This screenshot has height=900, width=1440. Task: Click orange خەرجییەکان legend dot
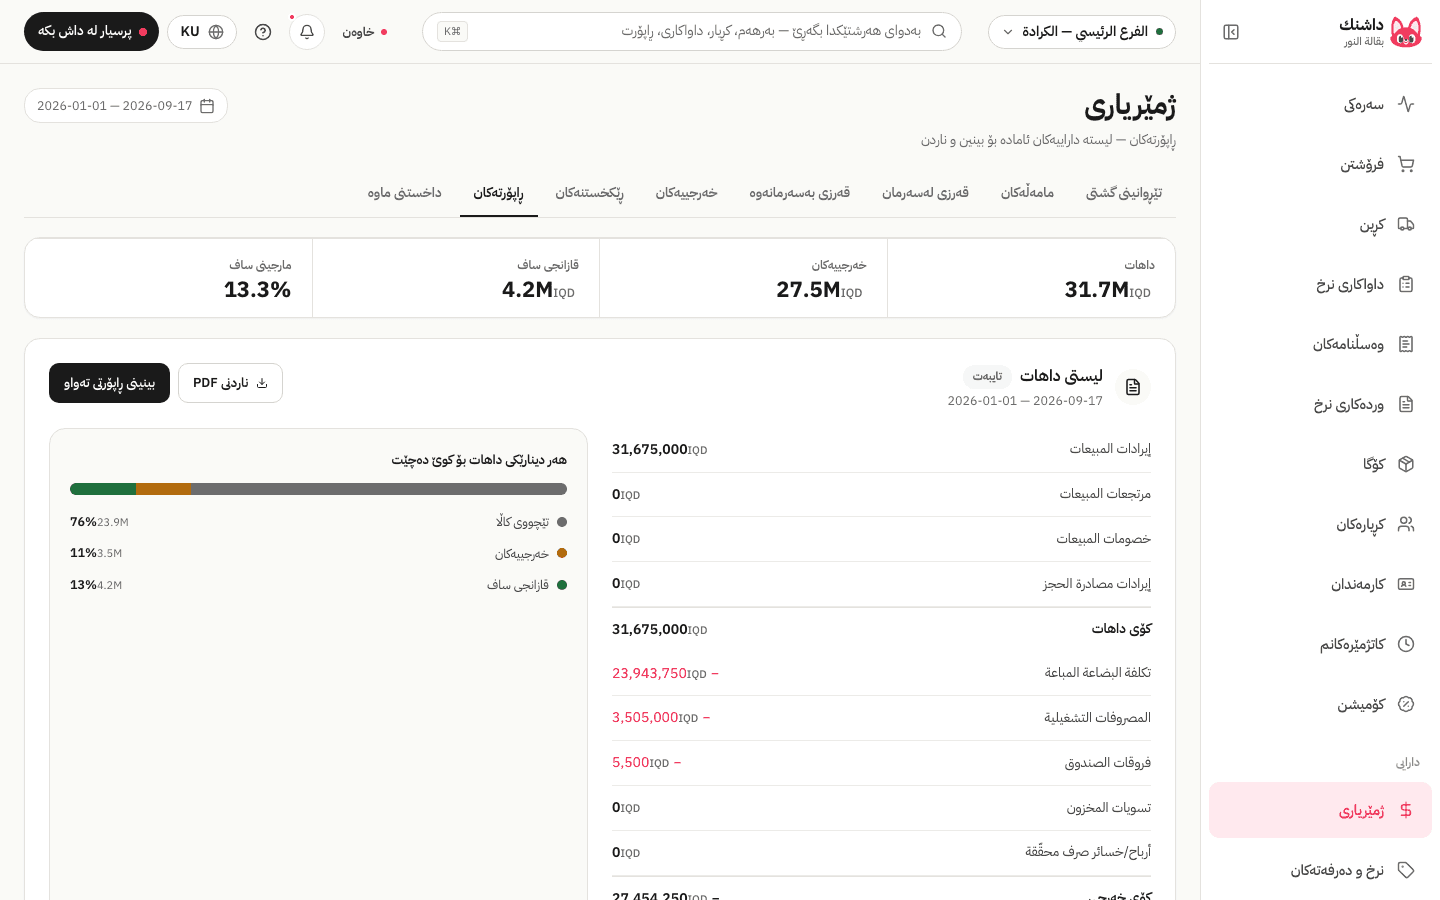pos(562,553)
